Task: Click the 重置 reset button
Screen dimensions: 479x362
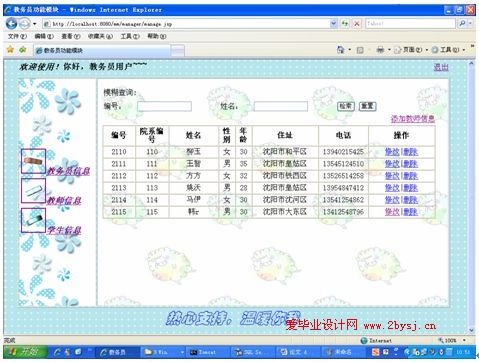Action: coord(367,106)
